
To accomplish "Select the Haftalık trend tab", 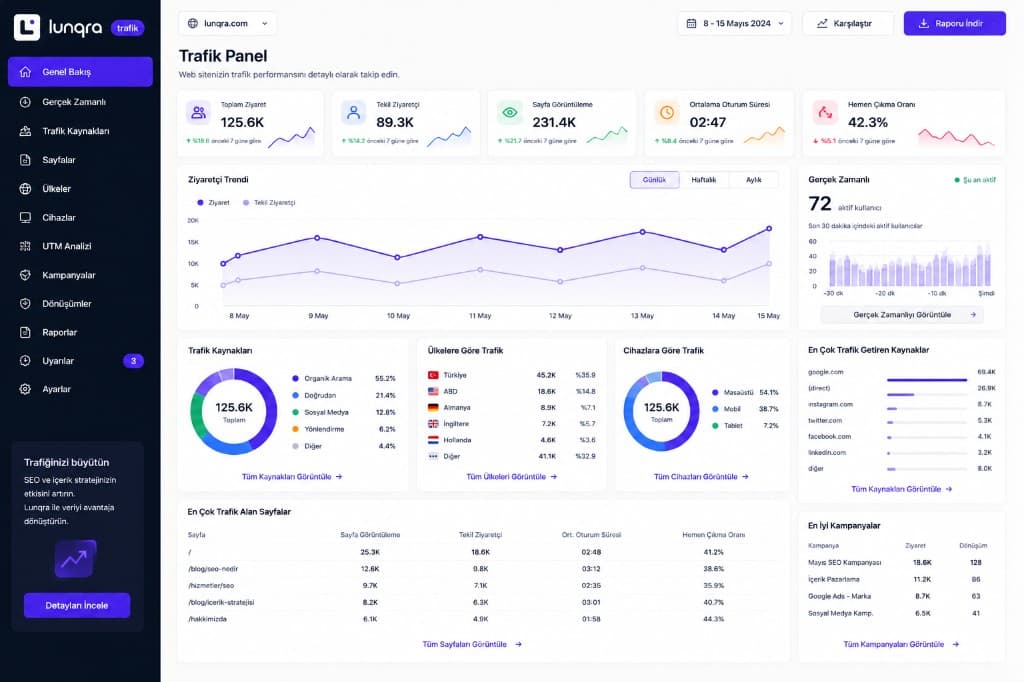I will pyautogui.click(x=704, y=180).
